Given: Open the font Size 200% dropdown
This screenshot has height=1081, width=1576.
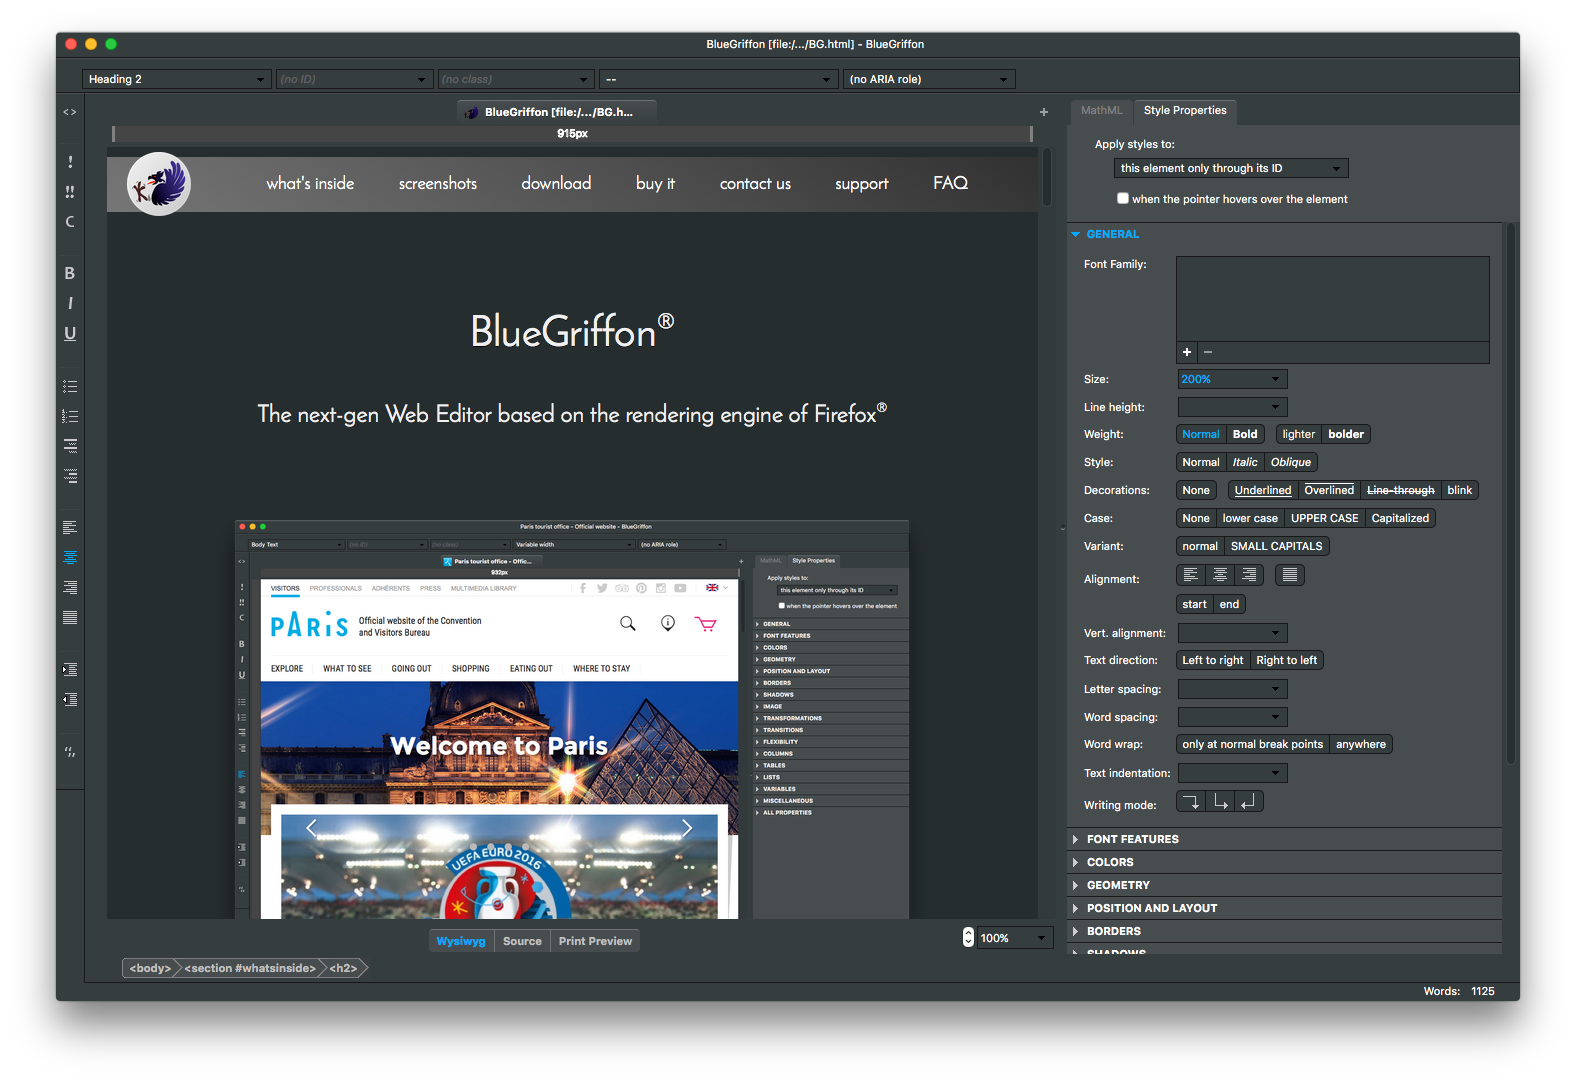Looking at the screenshot, I should pos(1232,379).
